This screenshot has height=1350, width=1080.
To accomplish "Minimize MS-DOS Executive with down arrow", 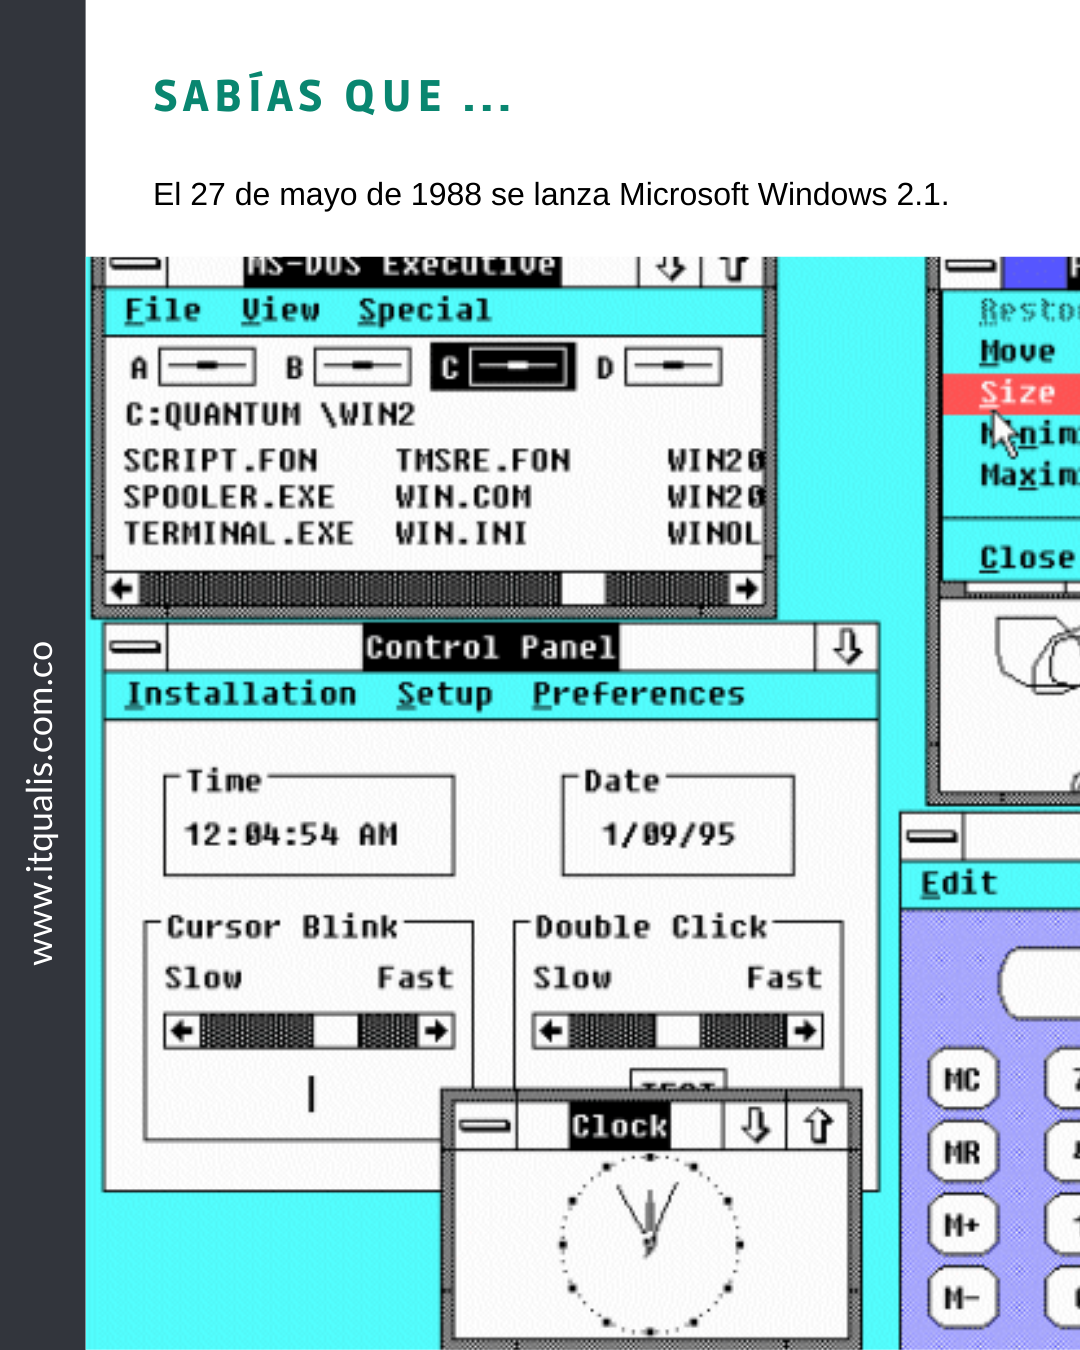I will click(x=670, y=268).
